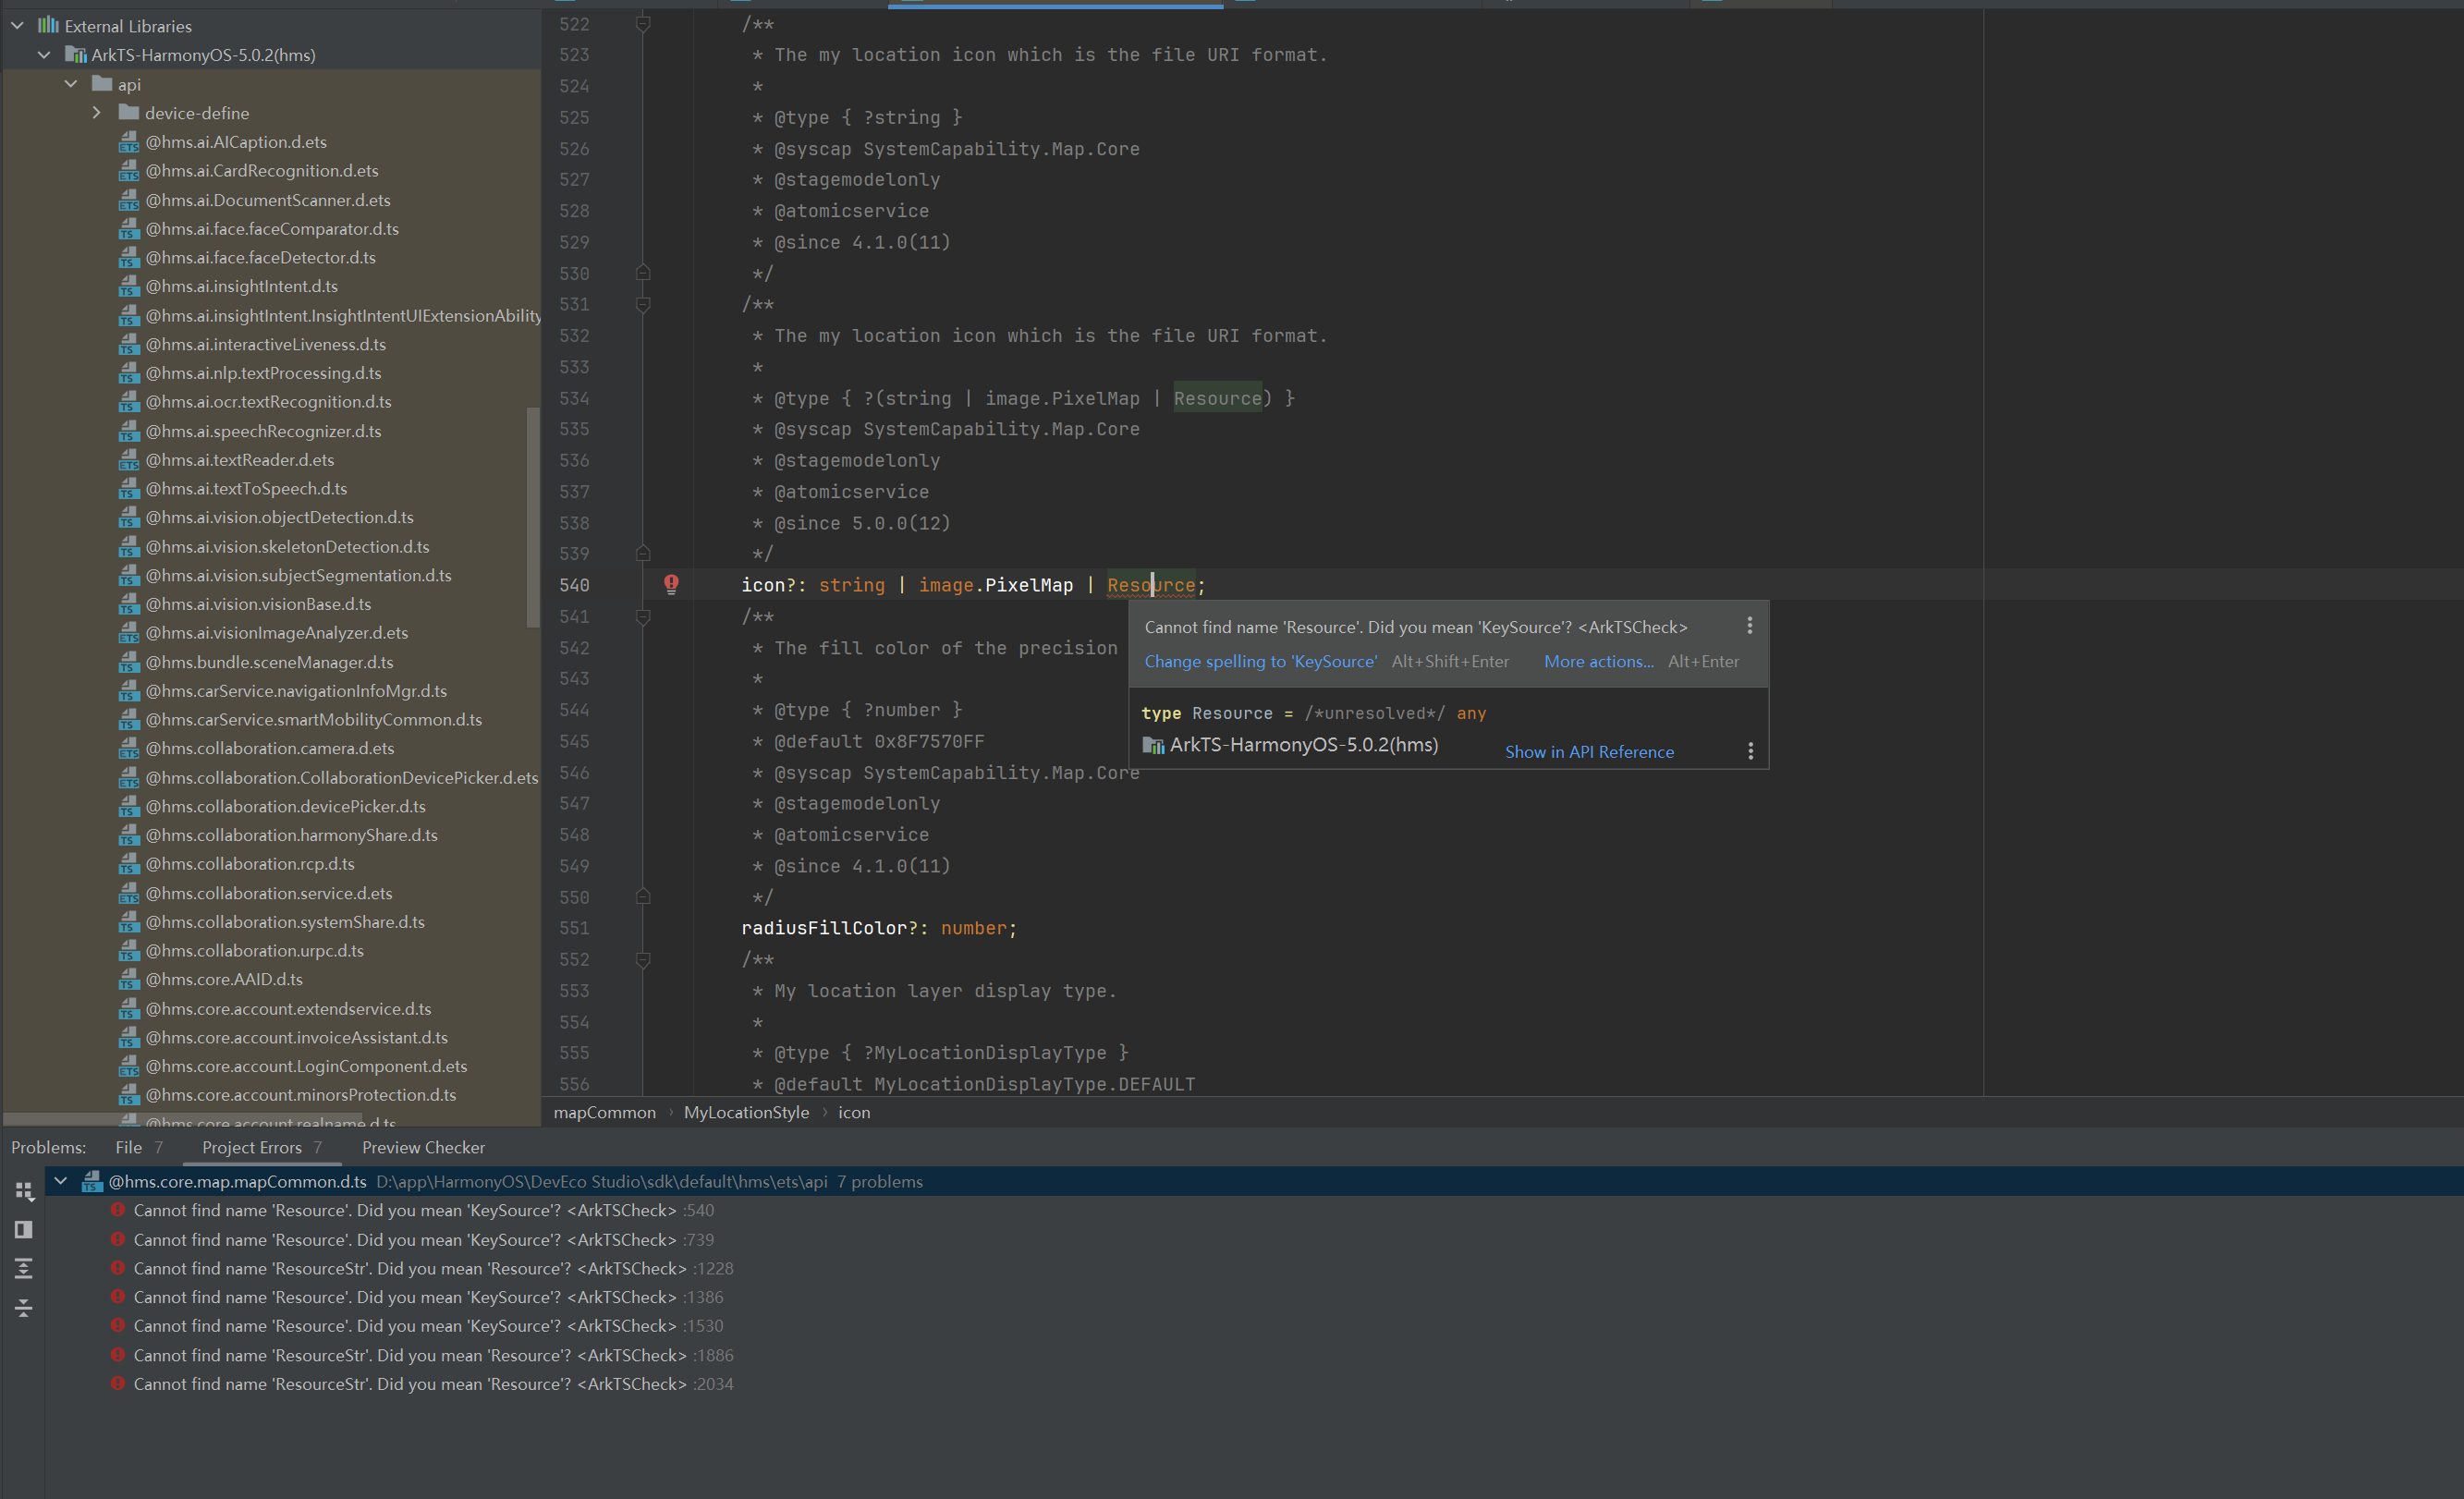
Task: Select the ResourceStr error at line 1228
Action: click(410, 1268)
